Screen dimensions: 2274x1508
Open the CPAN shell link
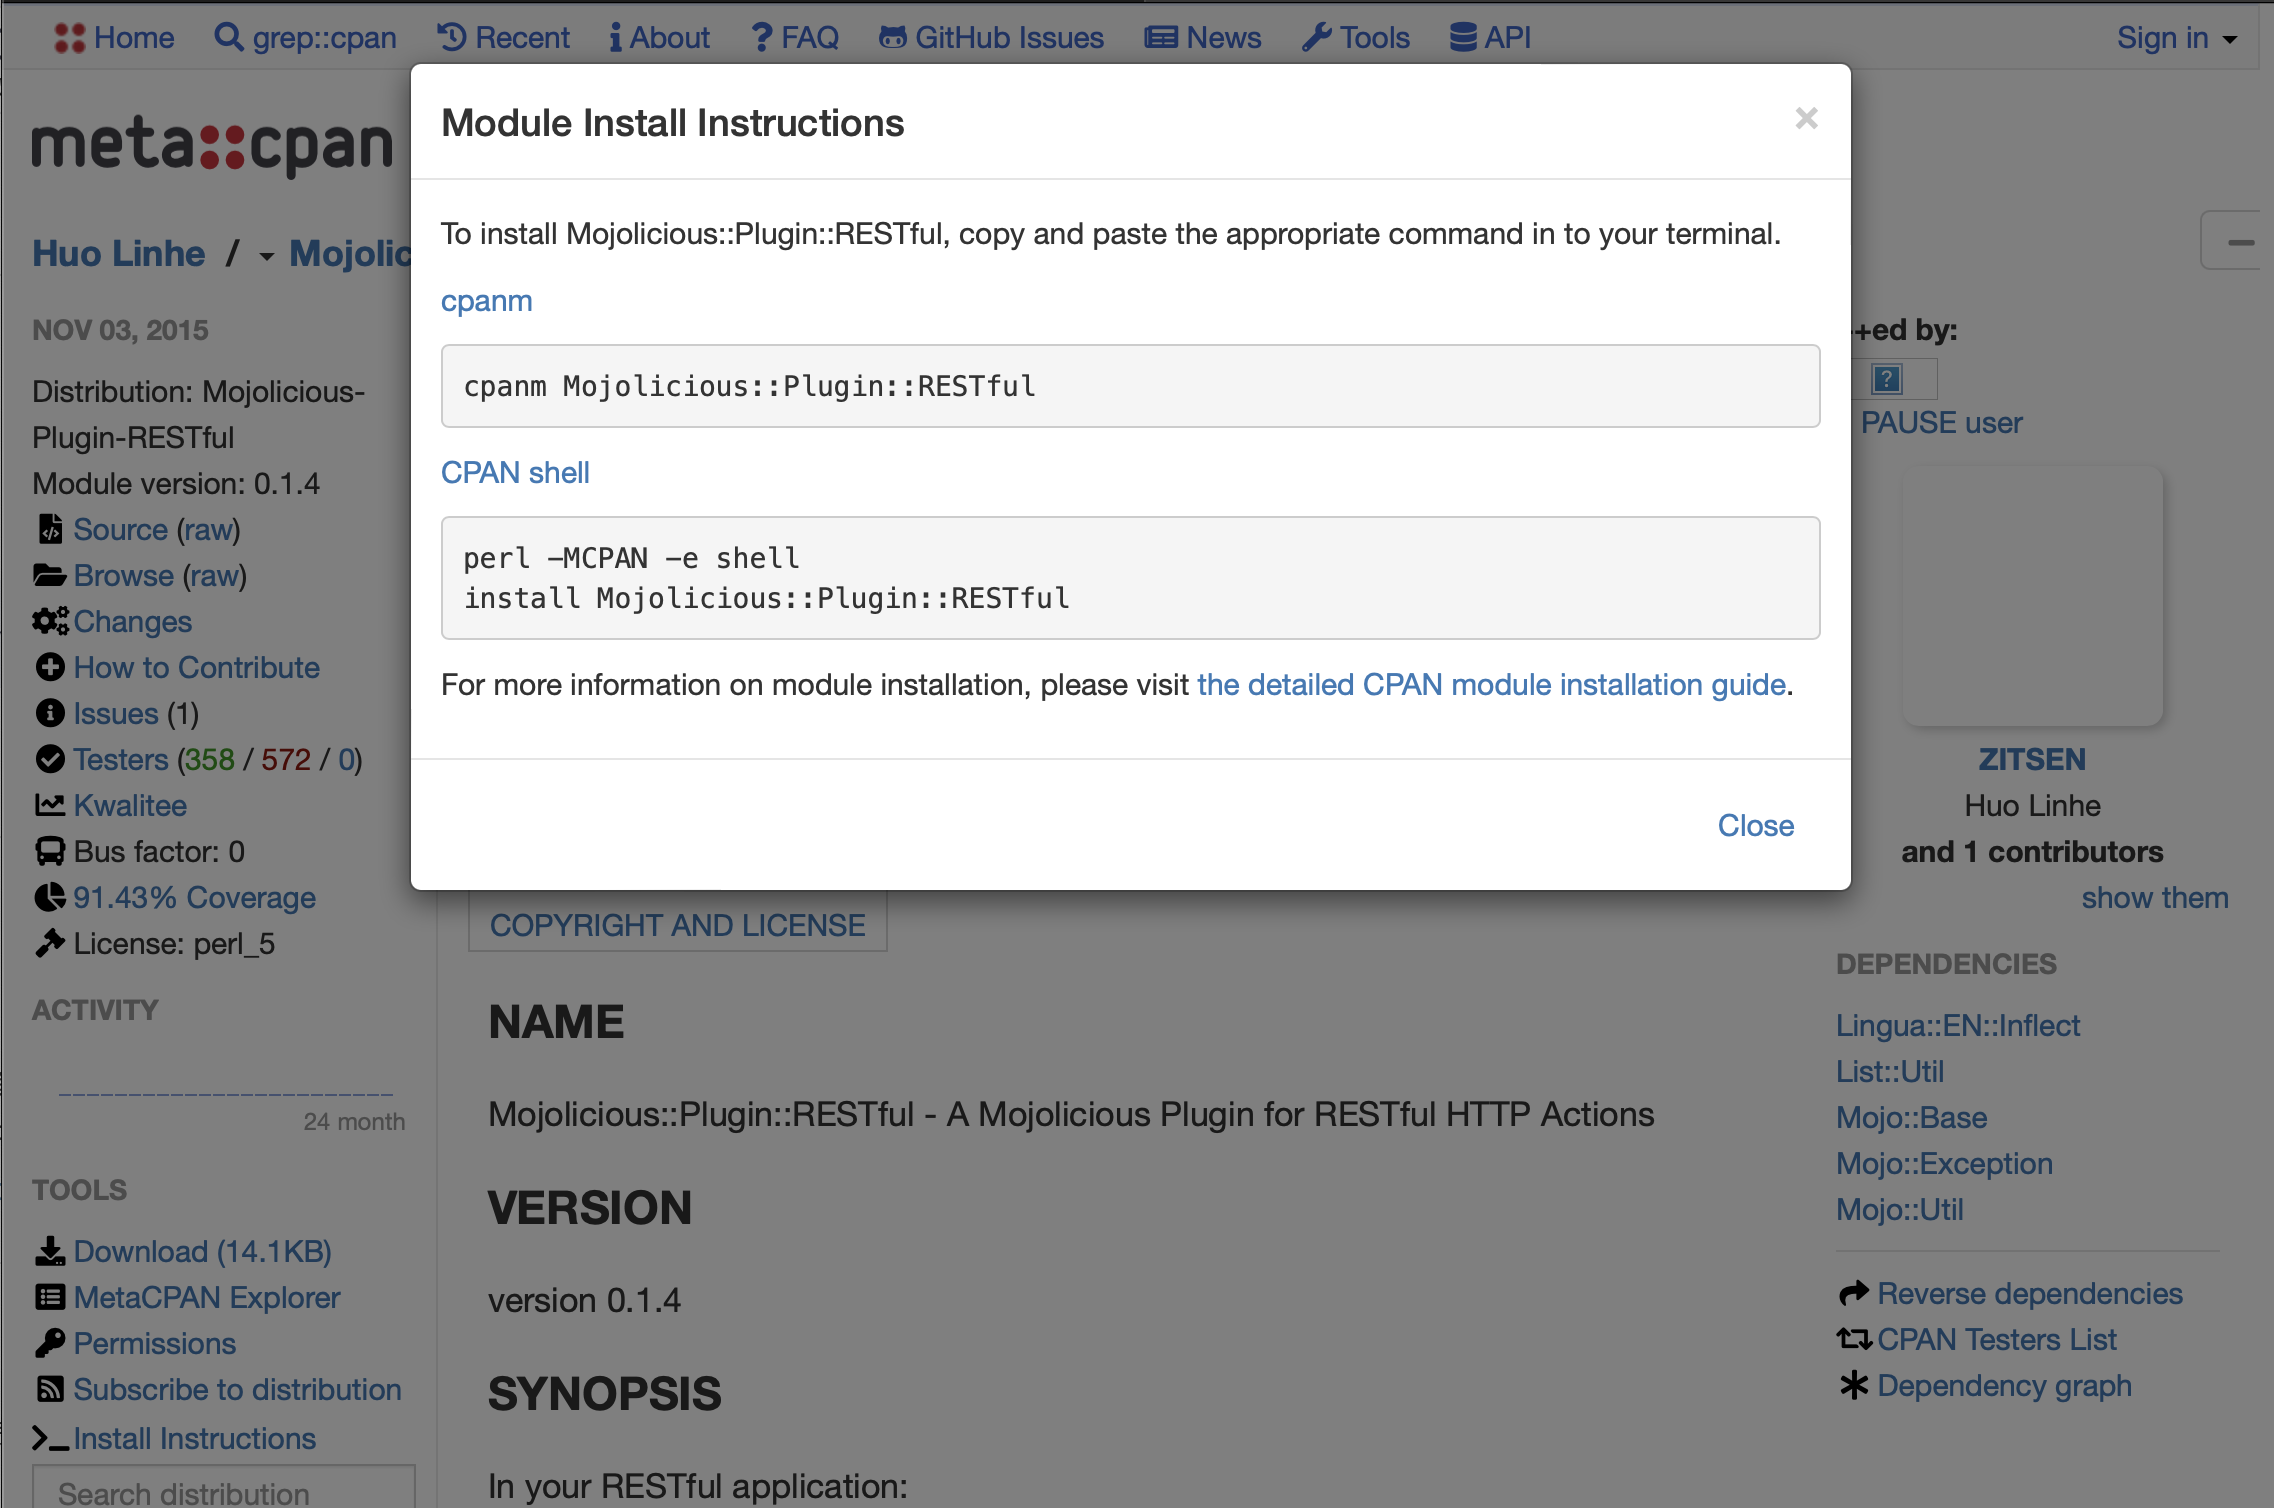(515, 473)
